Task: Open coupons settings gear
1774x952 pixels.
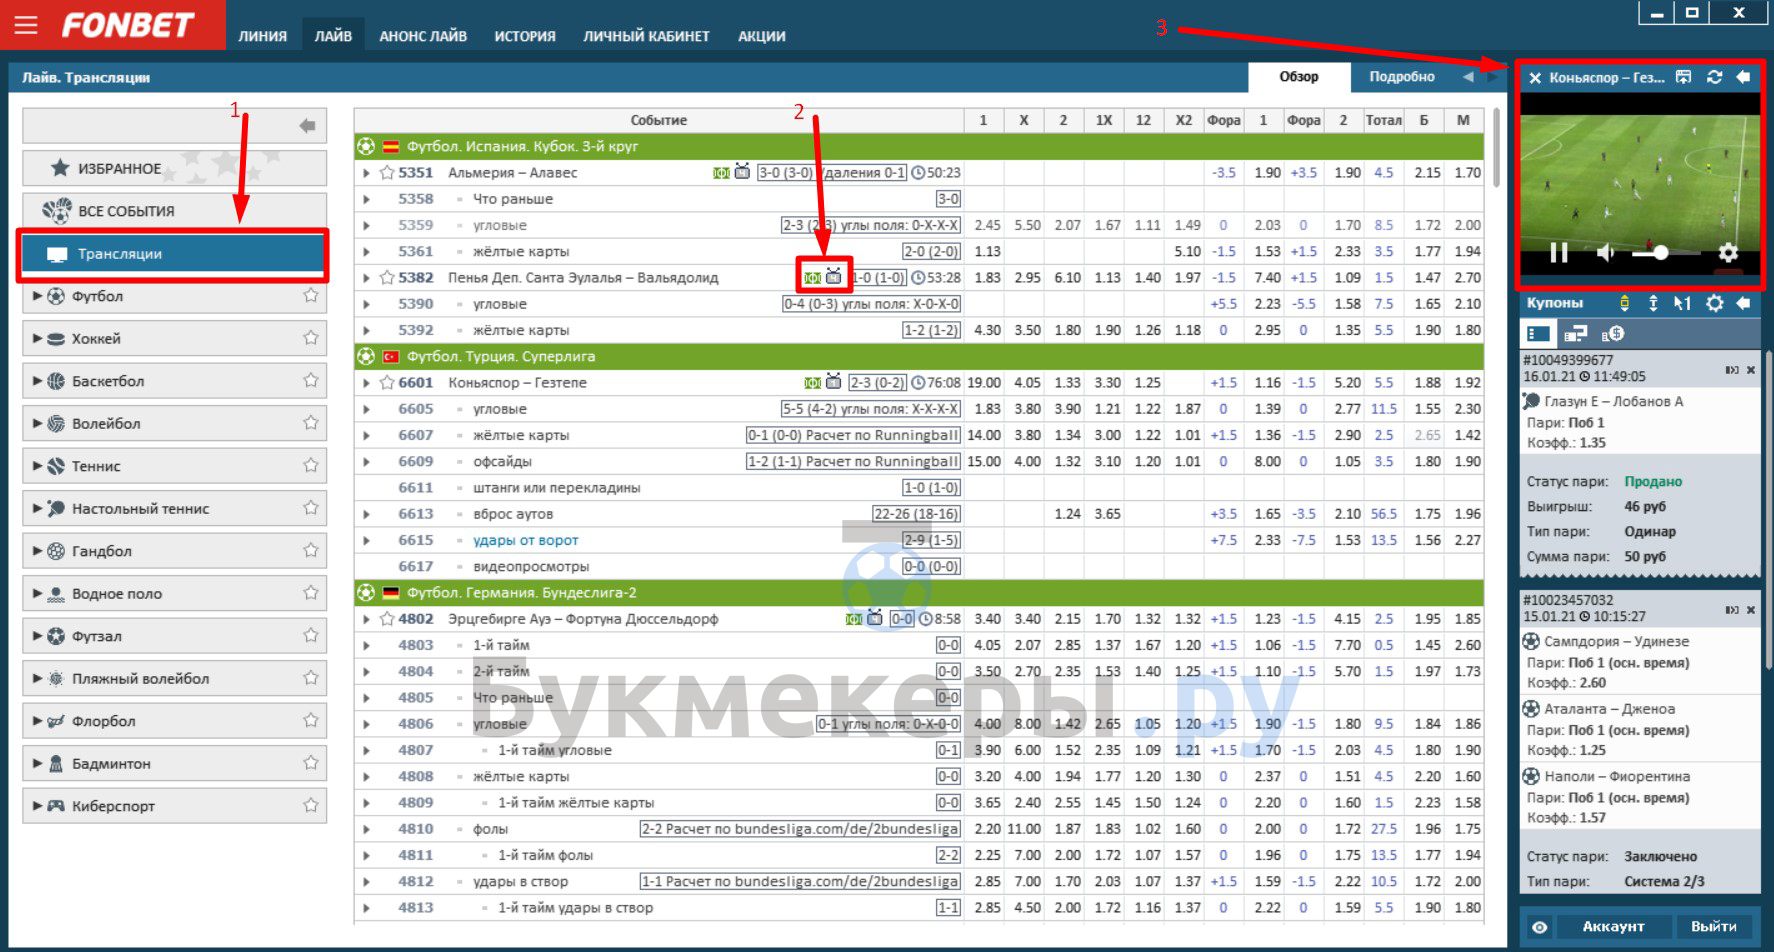Action: pos(1714,303)
